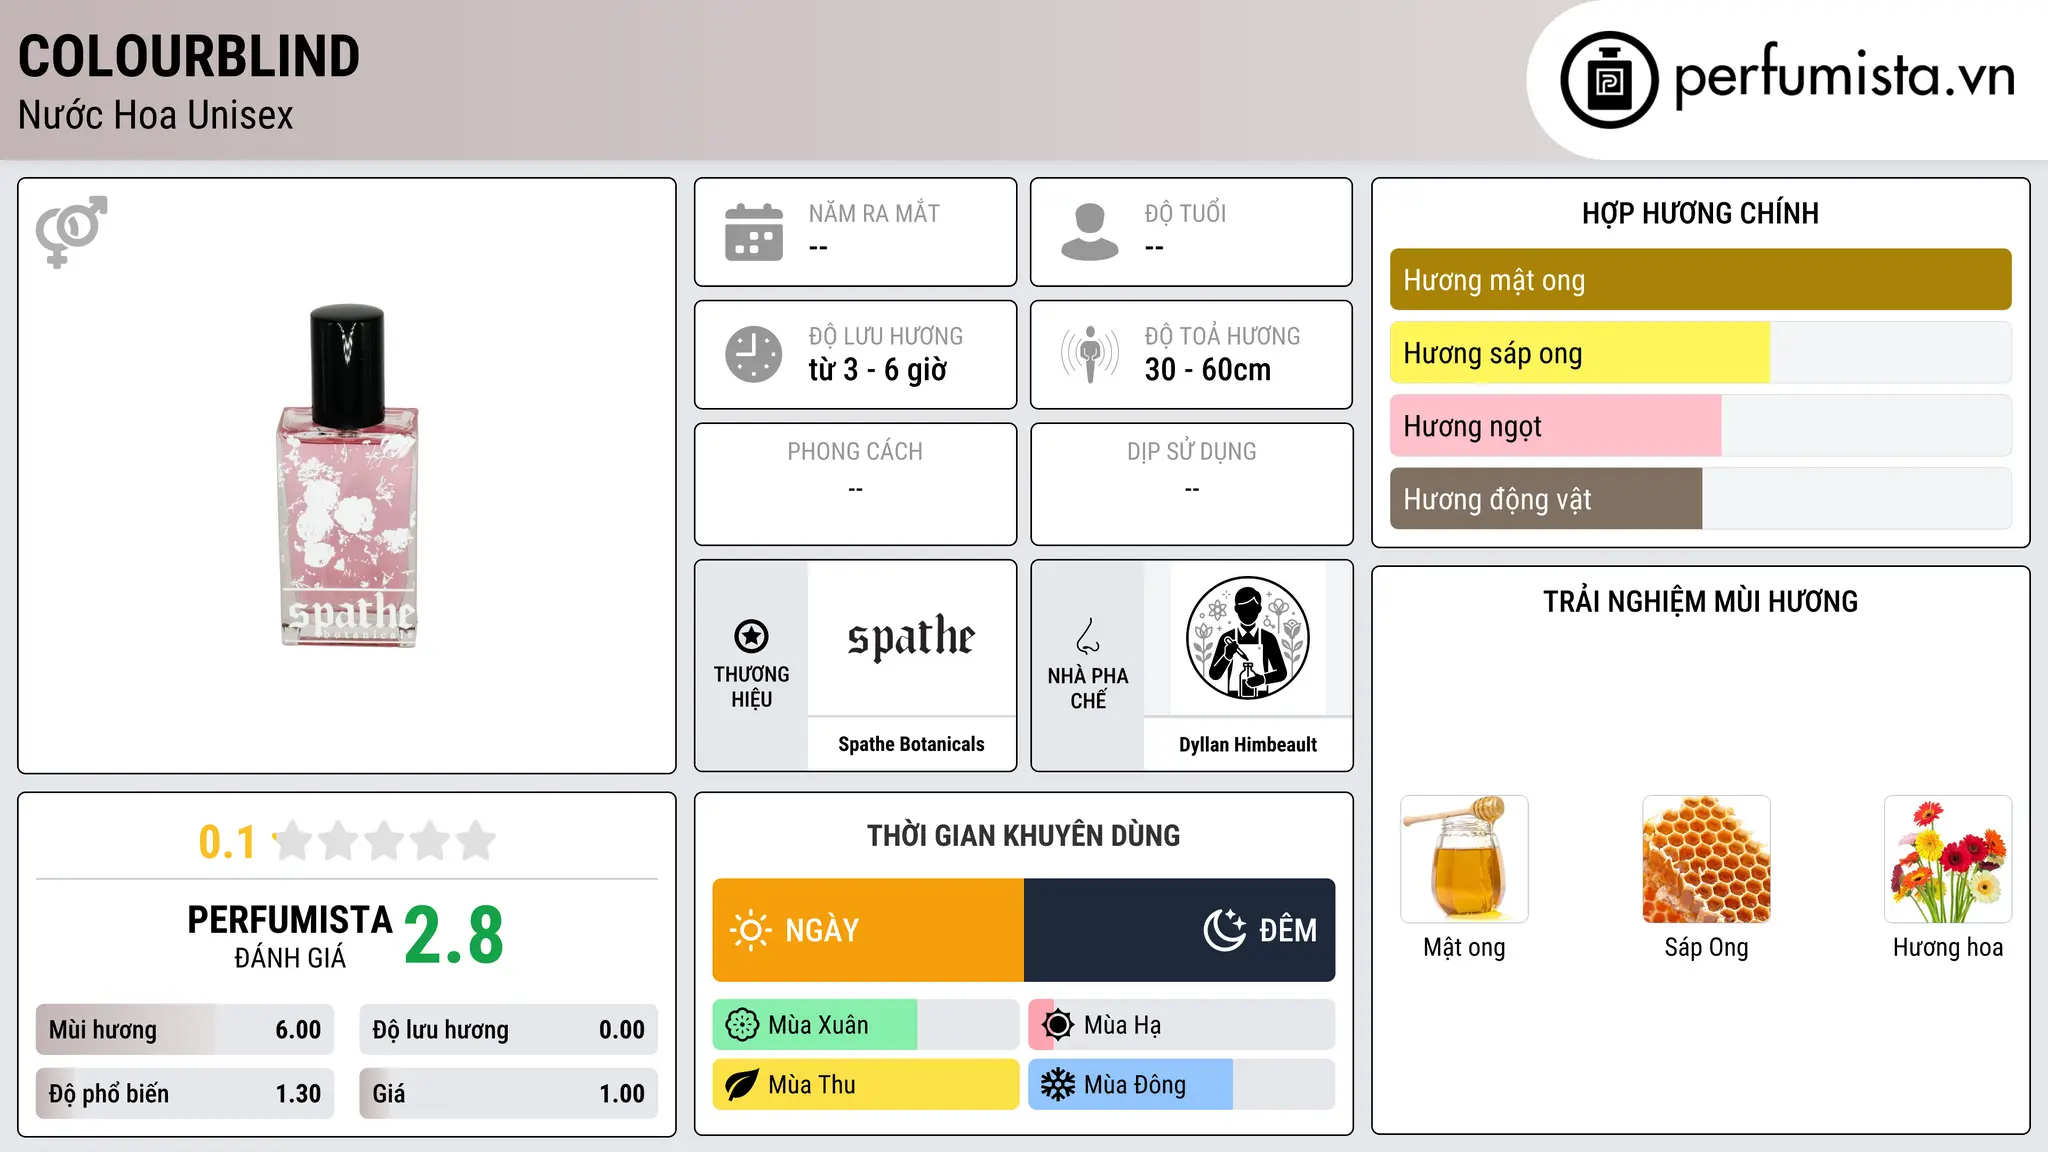Click the HỢP HƯƠNG CHÍNH heading
The height and width of the screenshot is (1152, 2048).
(1700, 214)
